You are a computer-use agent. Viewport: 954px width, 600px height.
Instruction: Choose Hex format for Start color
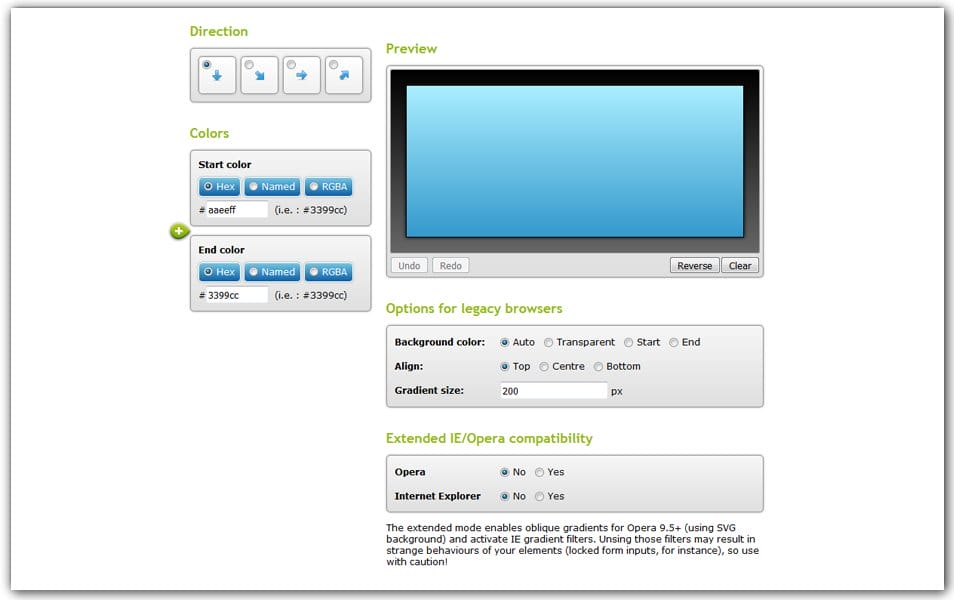219,187
